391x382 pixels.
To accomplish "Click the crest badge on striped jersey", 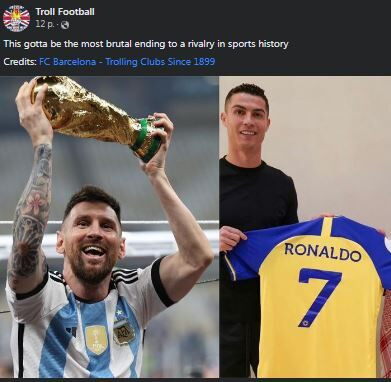I will (124, 332).
